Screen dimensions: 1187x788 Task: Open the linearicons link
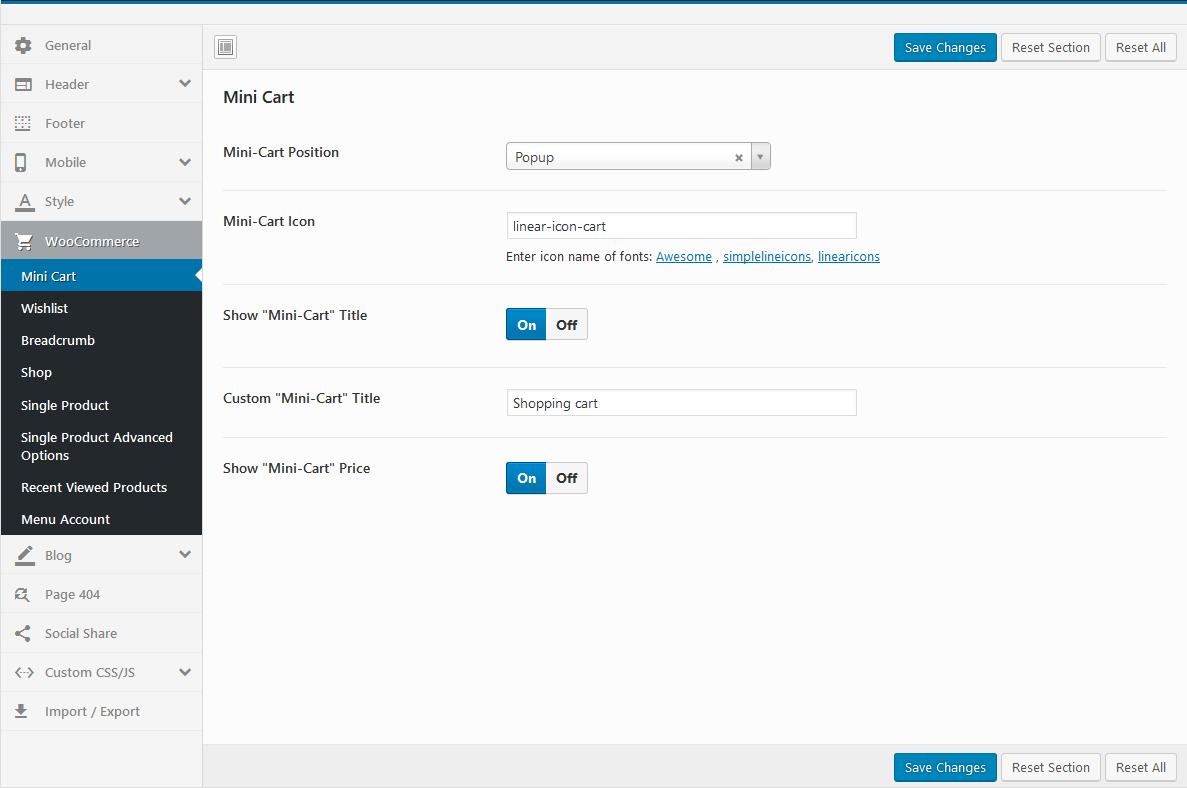point(849,257)
